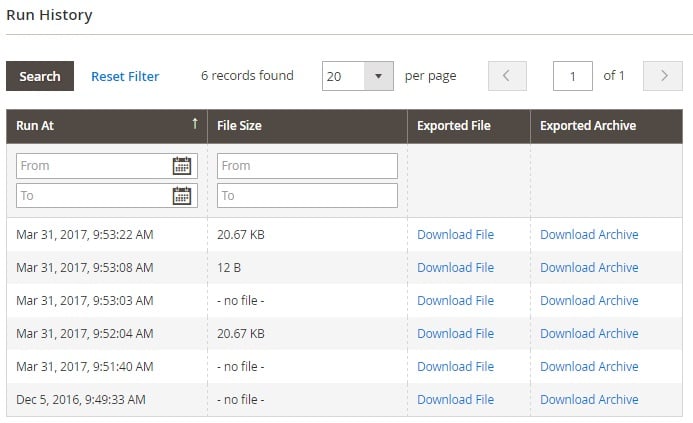Download File for 9:51:40 AM run

pos(455,366)
